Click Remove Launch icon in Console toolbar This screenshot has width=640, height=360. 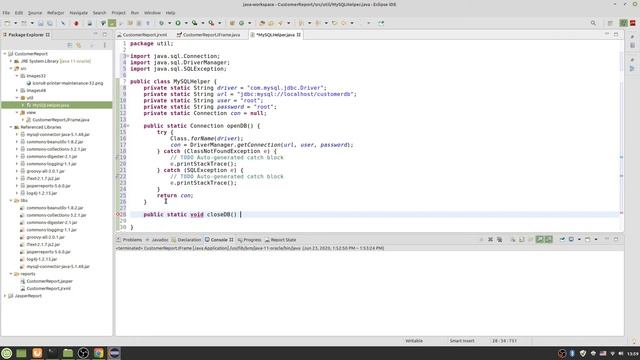[490, 240]
